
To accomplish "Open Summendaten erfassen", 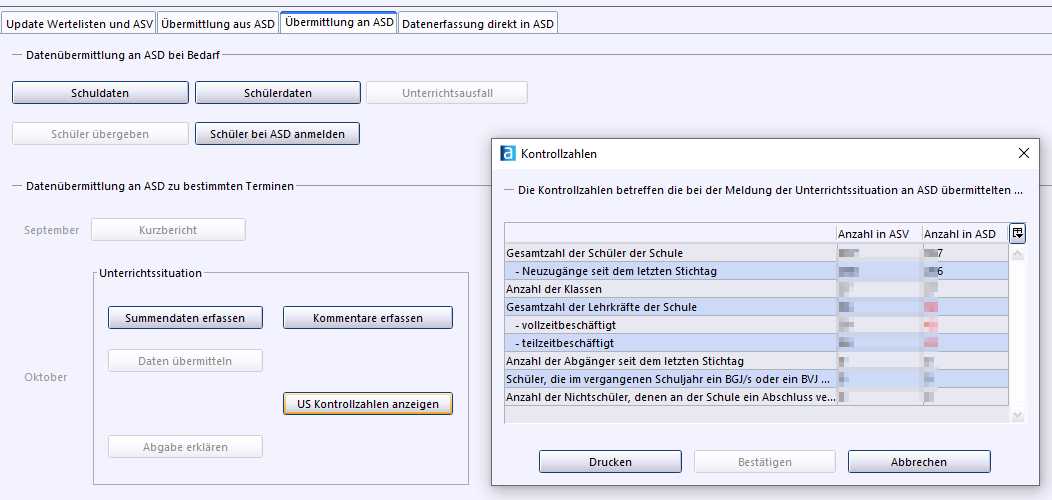I will click(184, 318).
